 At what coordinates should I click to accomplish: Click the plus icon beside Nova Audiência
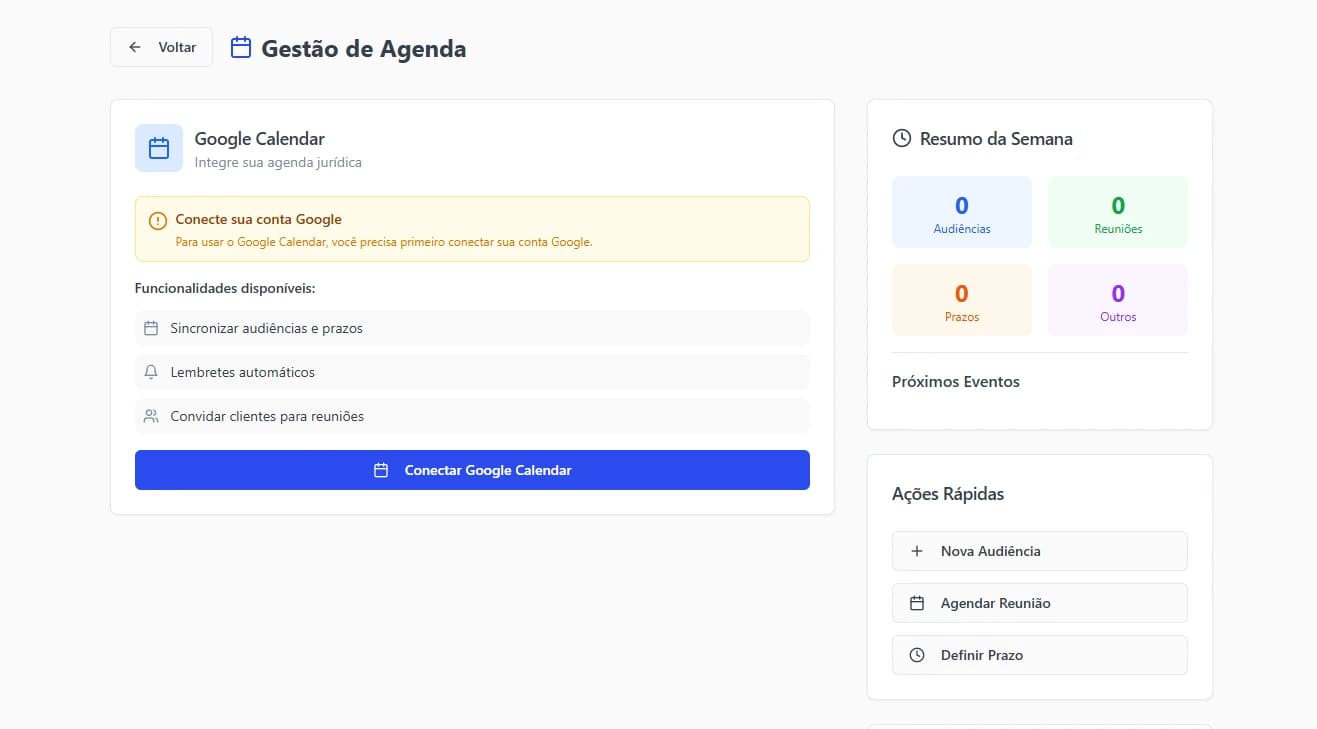pyautogui.click(x=916, y=550)
